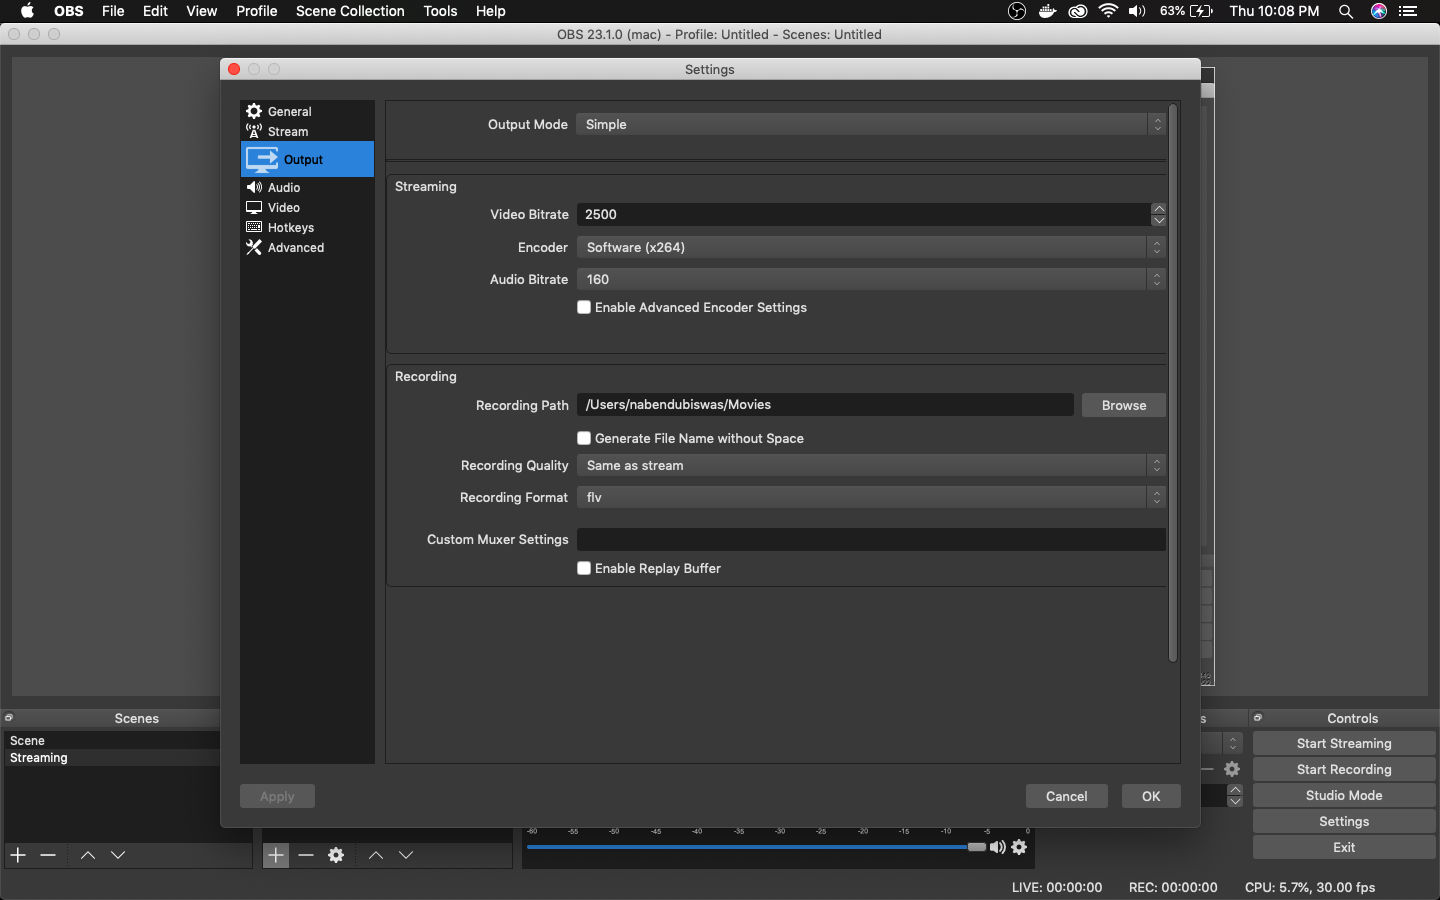Click Exit button in Controls
The width and height of the screenshot is (1440, 900).
click(1344, 847)
